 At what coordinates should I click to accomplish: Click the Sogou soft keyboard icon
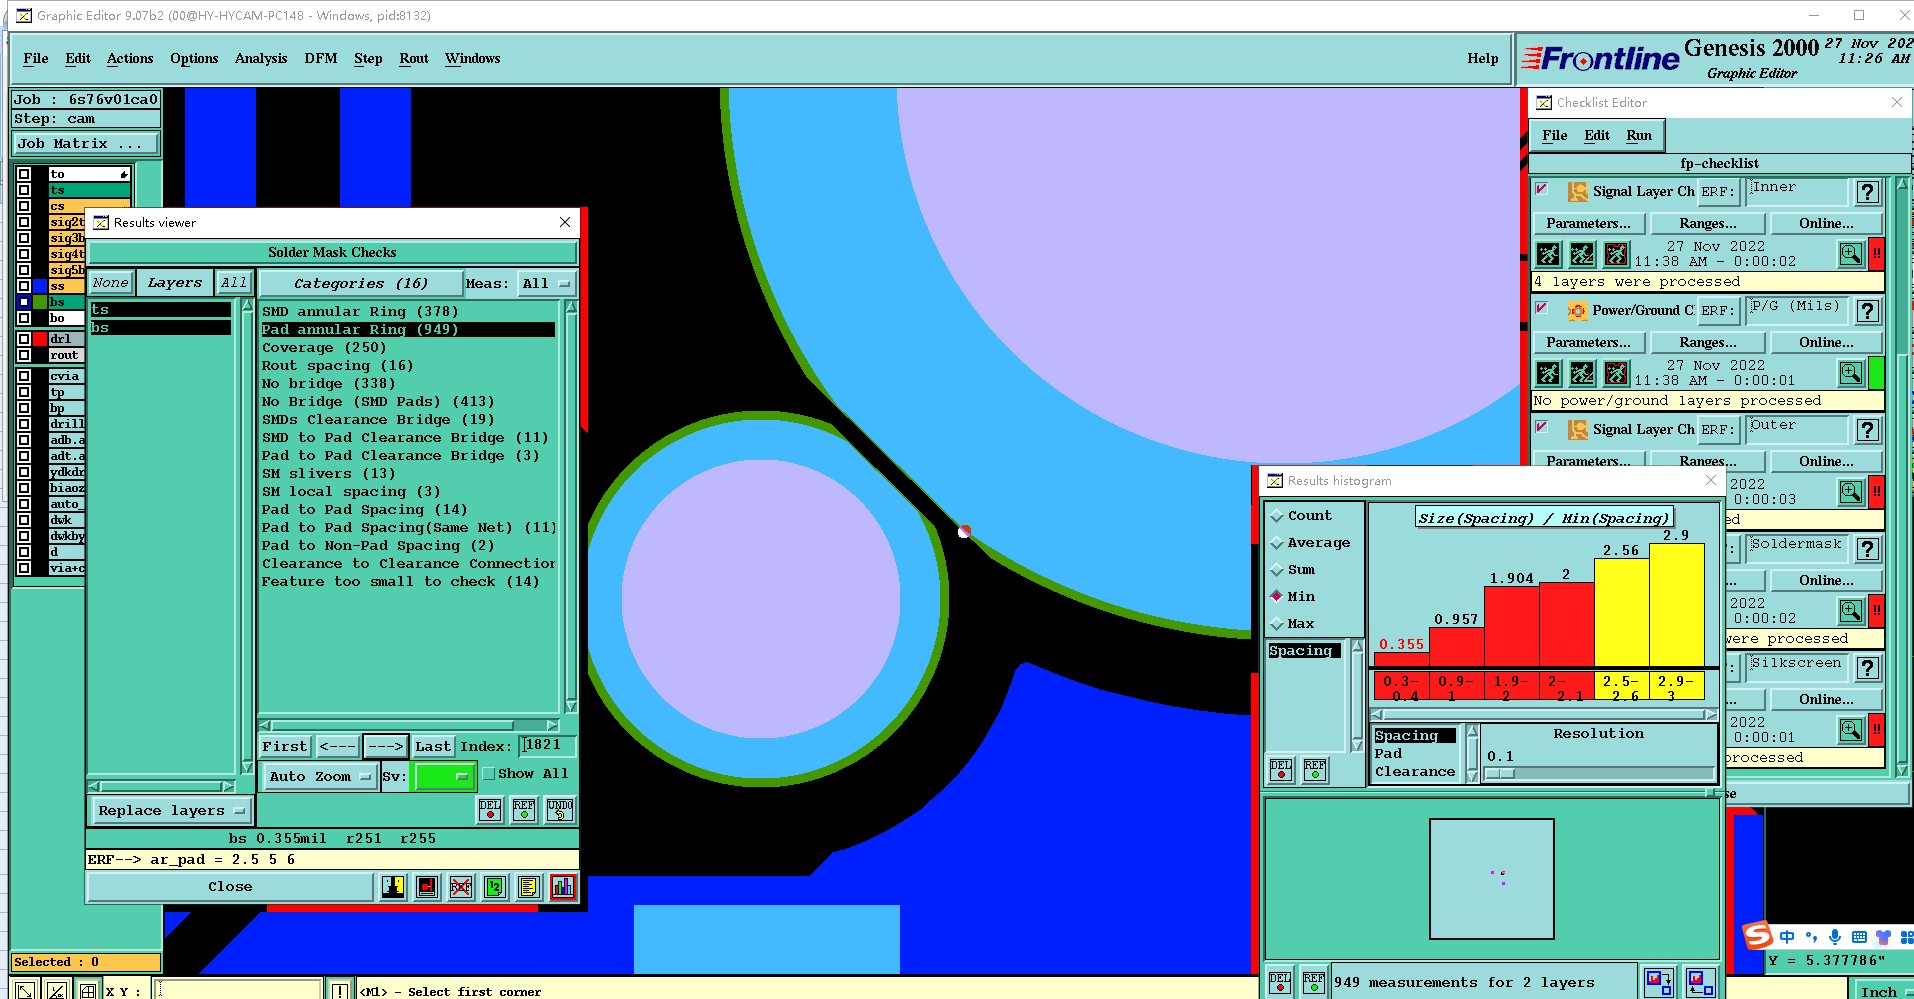coord(1859,937)
